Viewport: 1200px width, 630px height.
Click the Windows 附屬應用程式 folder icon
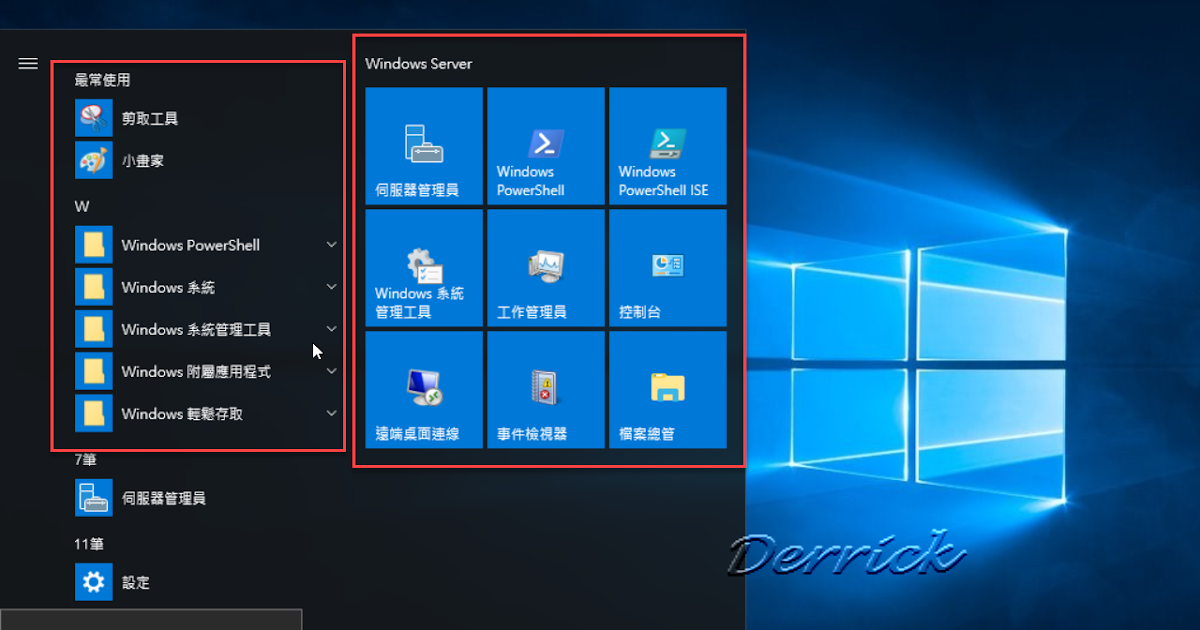pyautogui.click(x=94, y=371)
